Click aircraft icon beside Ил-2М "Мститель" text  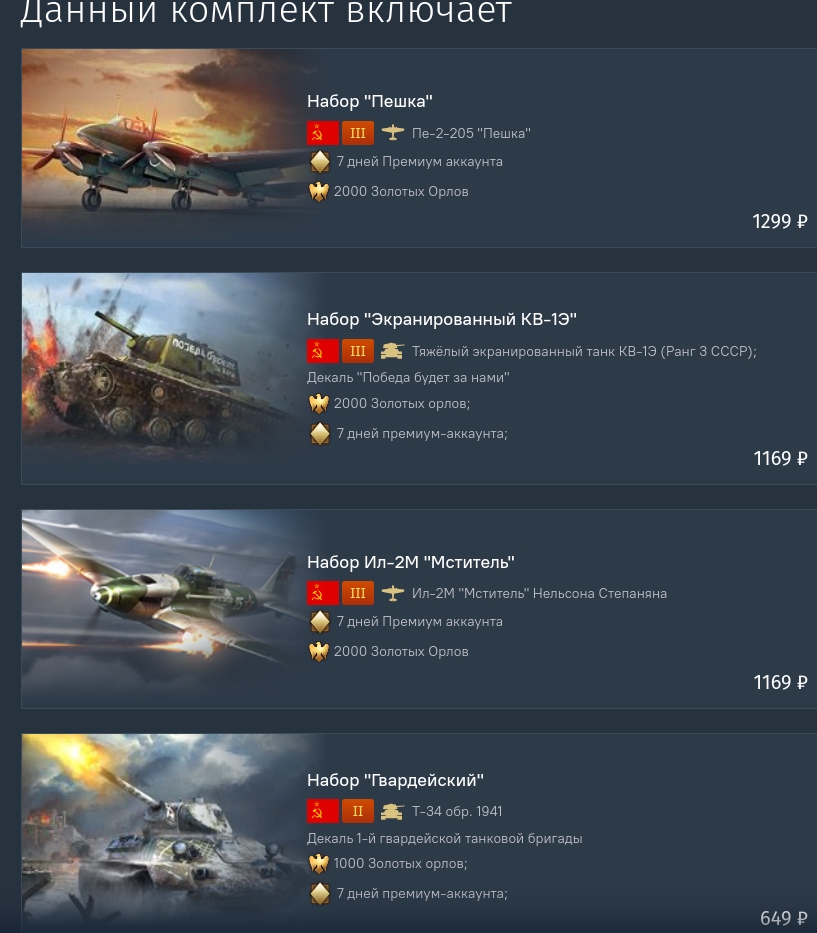[x=393, y=593]
